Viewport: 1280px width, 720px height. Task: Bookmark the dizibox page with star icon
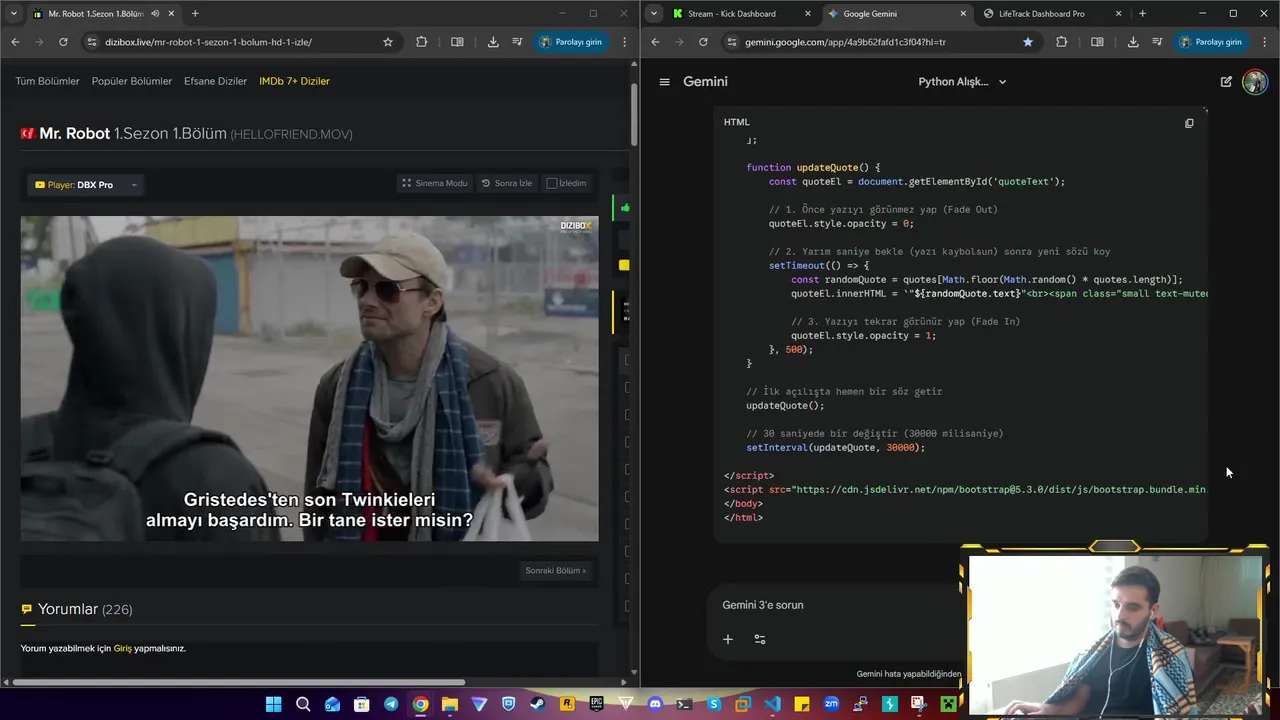click(388, 42)
